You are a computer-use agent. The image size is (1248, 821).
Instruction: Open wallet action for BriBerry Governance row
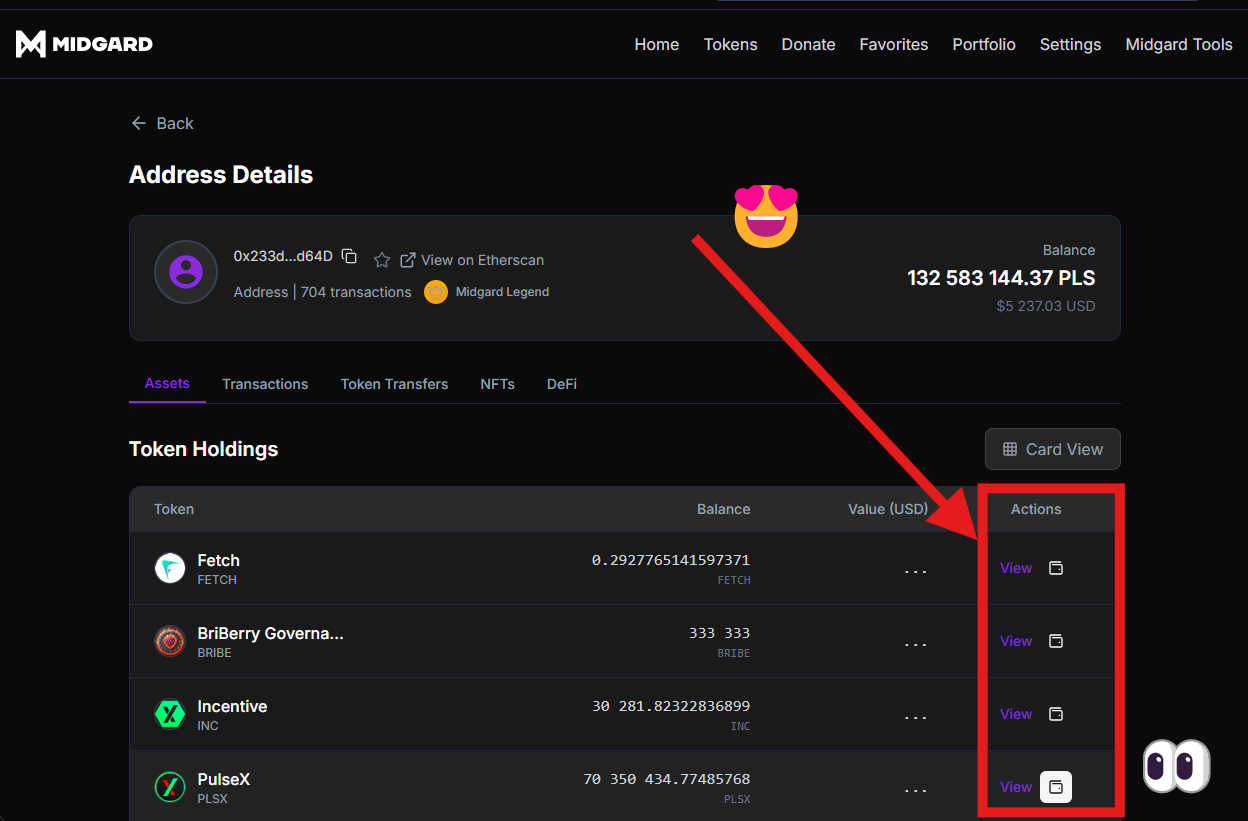(1056, 641)
